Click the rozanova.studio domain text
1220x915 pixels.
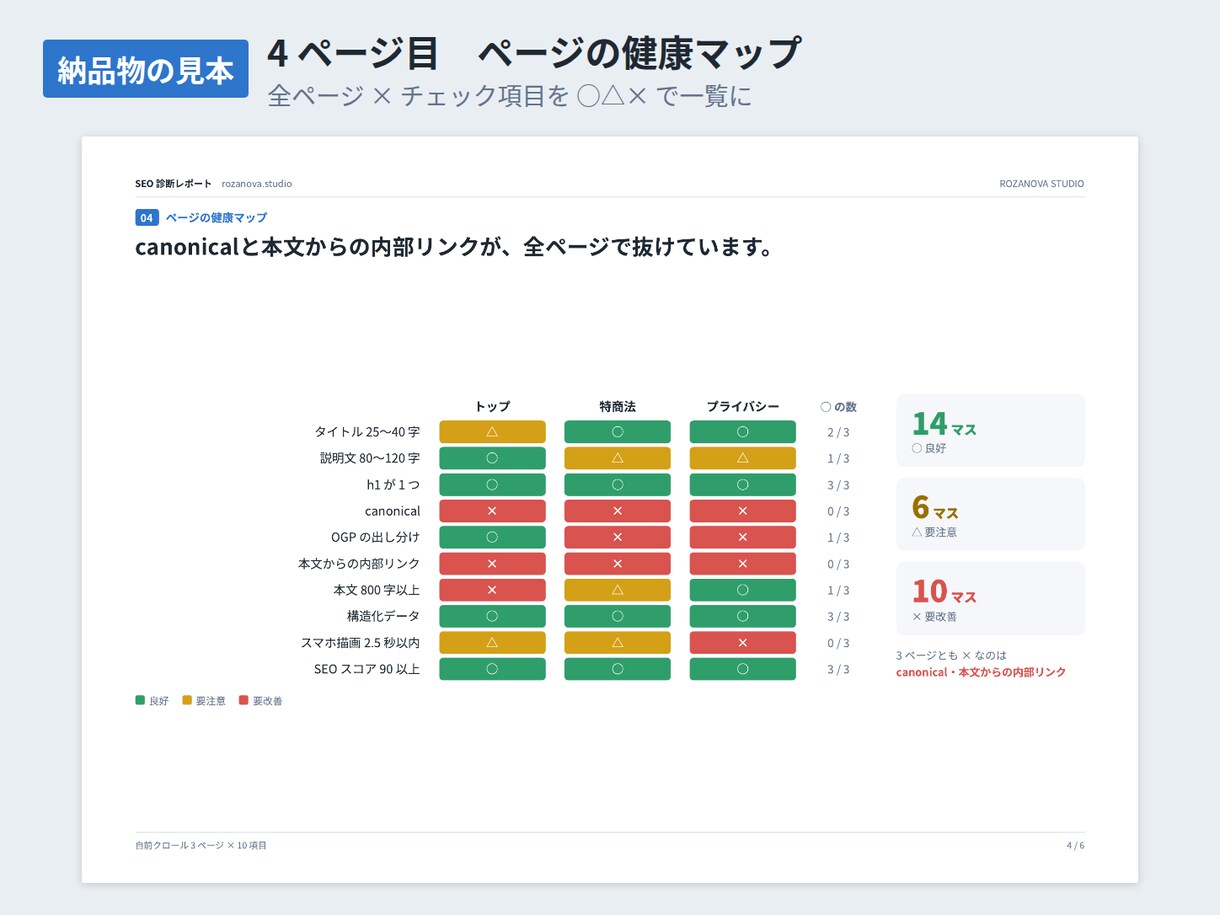(257, 184)
